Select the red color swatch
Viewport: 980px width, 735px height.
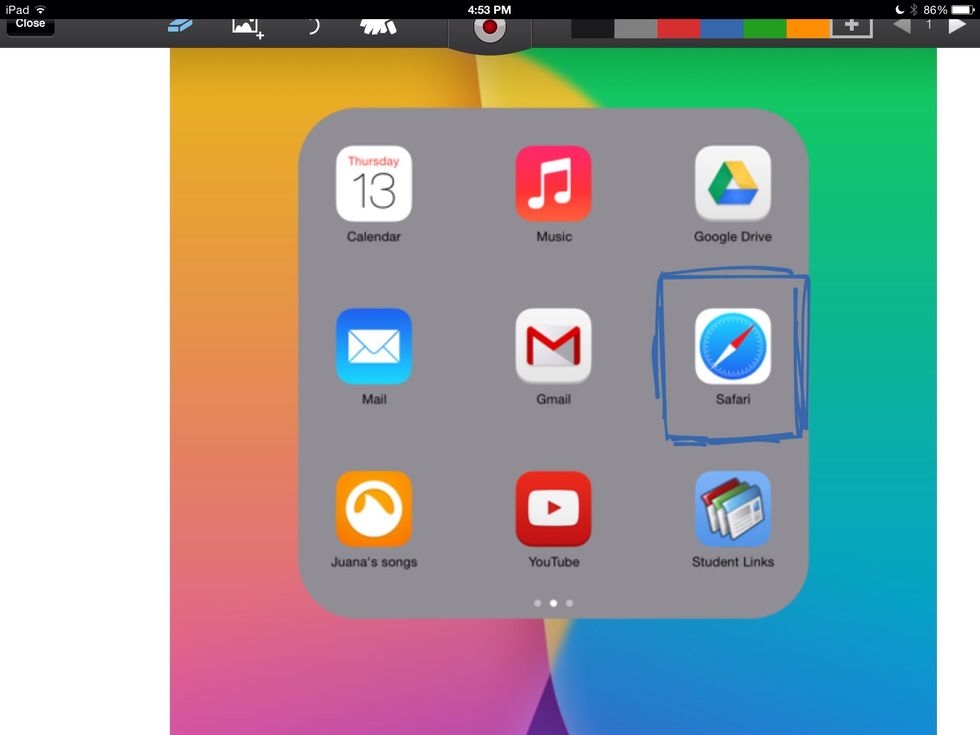coord(680,26)
